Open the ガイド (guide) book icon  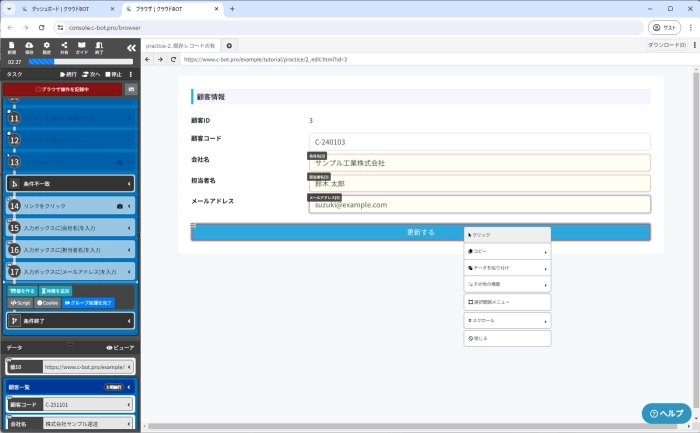tap(82, 47)
